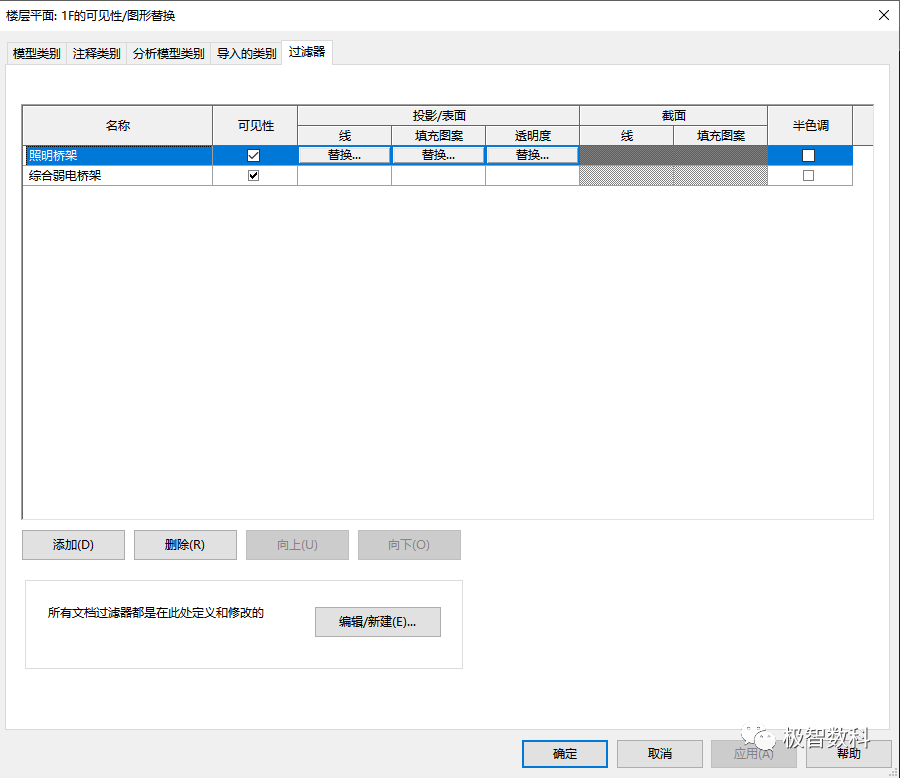Delete selected filter using 删除(R)
The image size is (900, 778).
point(184,545)
